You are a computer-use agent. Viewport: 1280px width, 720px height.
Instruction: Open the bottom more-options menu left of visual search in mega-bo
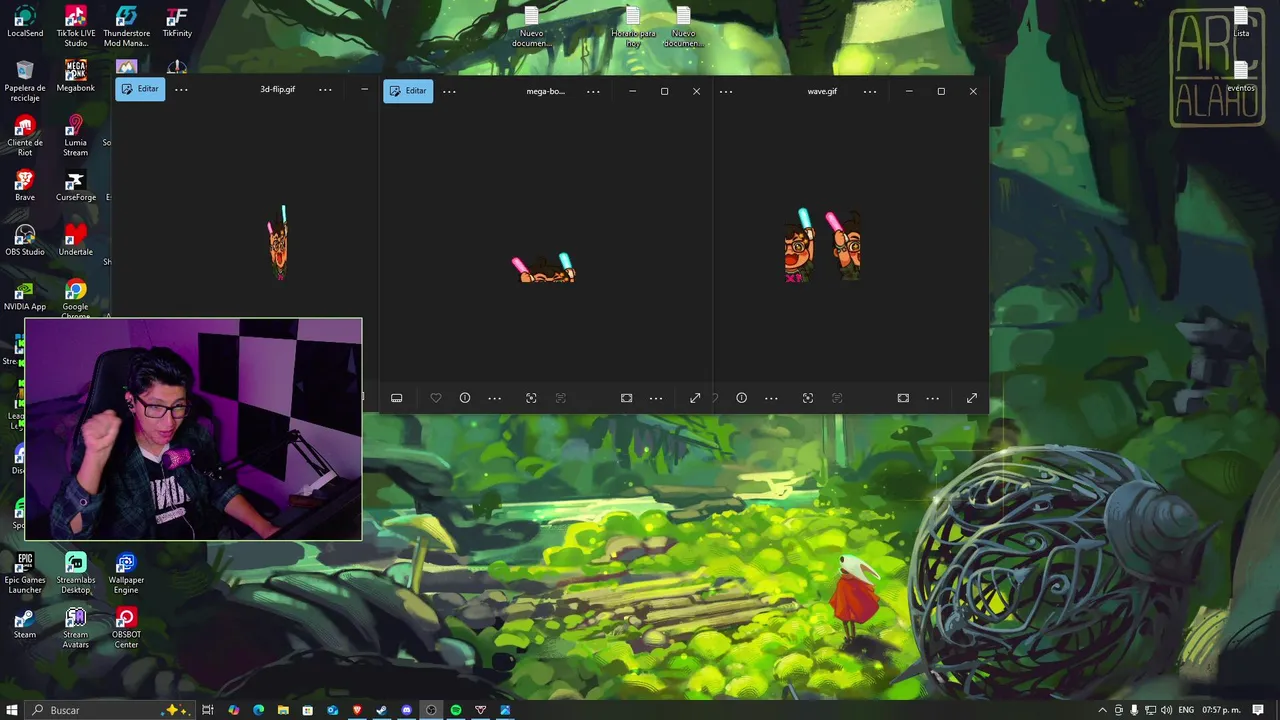coord(494,398)
